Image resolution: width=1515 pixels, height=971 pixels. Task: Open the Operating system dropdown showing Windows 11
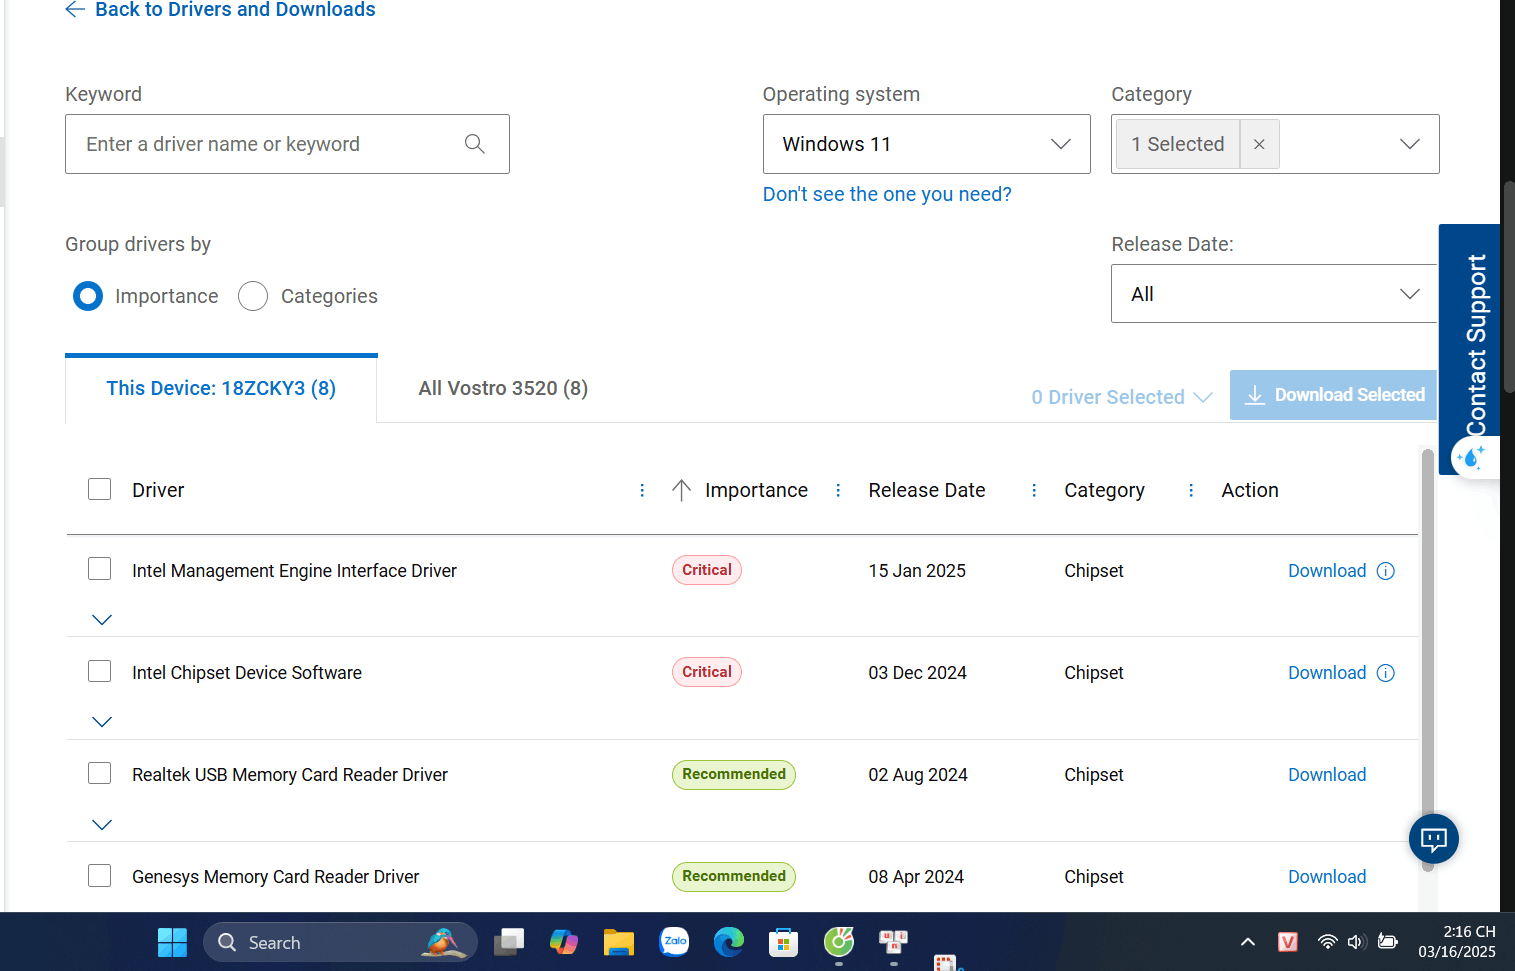pyautogui.click(x=925, y=143)
